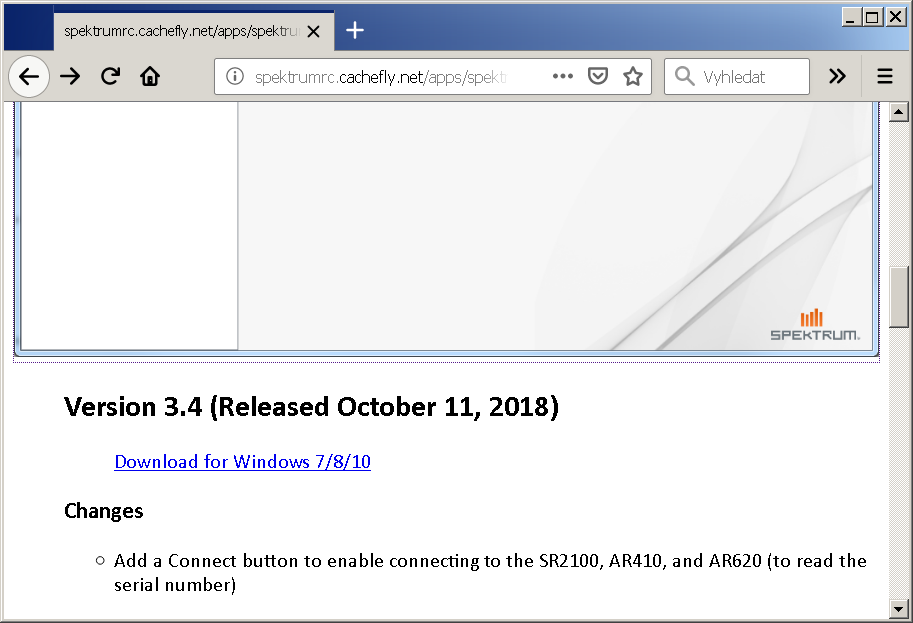This screenshot has height=623, width=913.
Task: Save the page to Pocket
Action: (598, 77)
